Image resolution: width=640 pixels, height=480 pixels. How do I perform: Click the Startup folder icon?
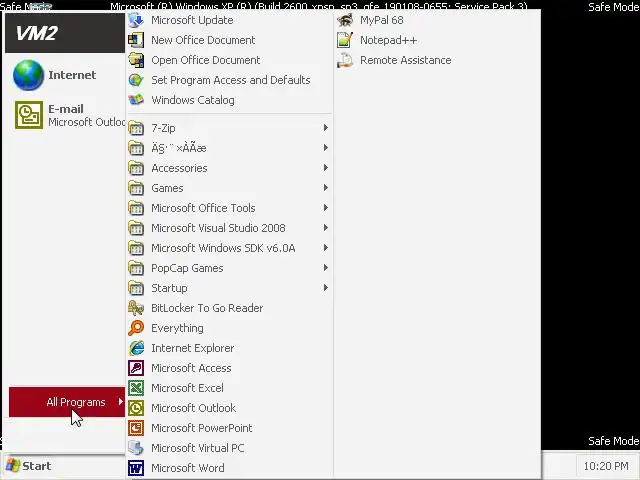(136, 288)
